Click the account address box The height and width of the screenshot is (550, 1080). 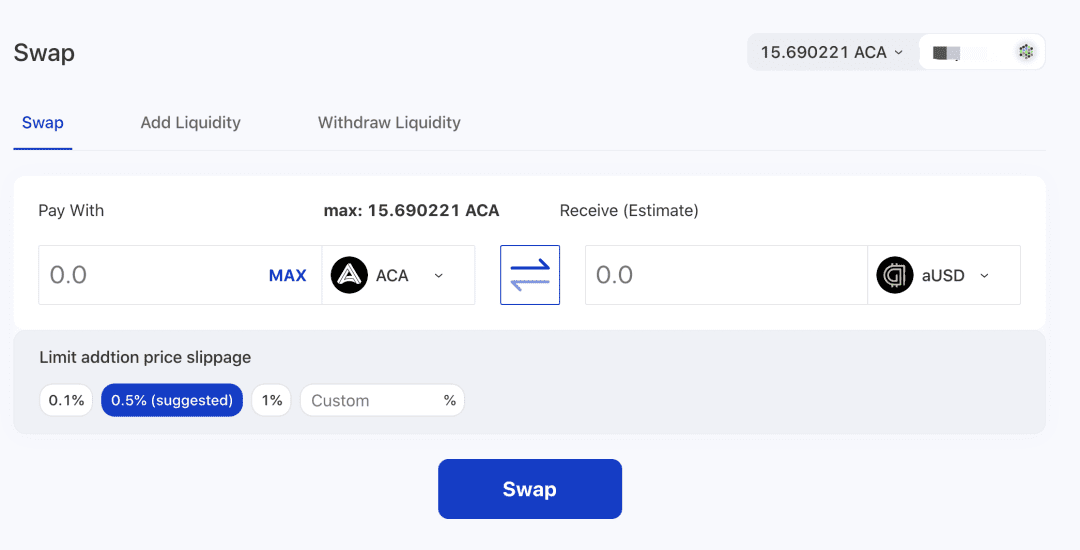982,52
